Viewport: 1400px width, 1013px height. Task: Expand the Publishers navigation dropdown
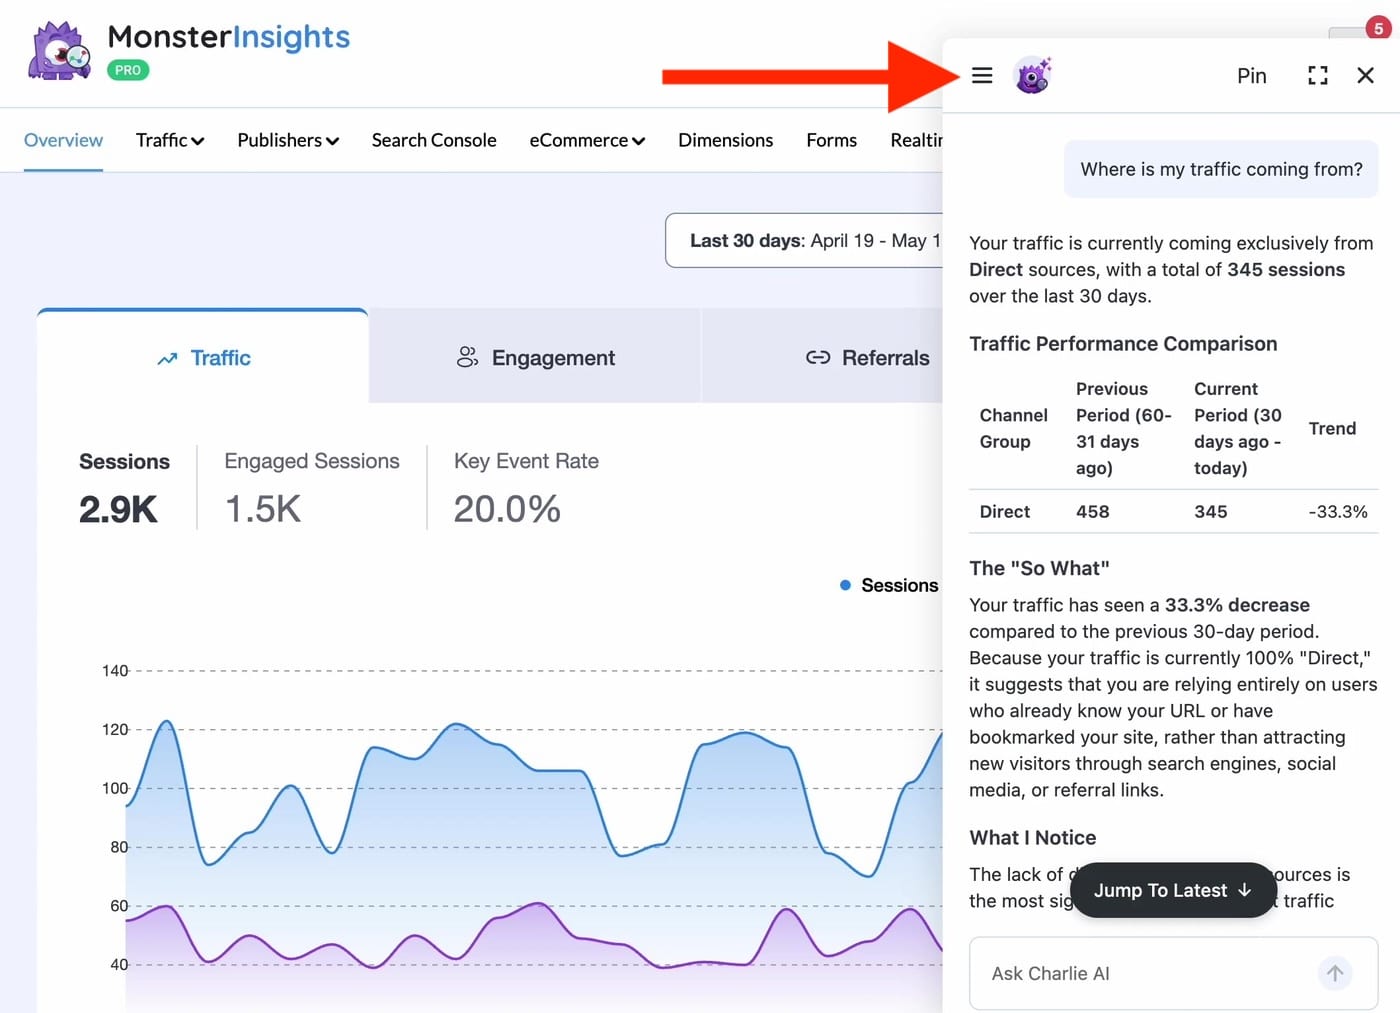click(x=288, y=140)
